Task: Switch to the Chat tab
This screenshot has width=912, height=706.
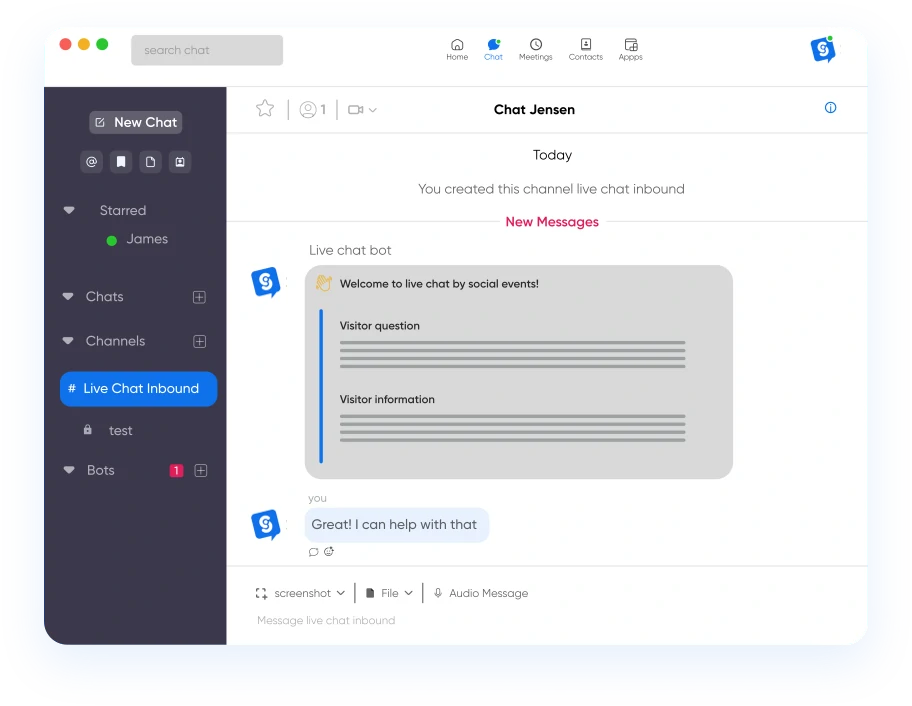Action: (493, 49)
